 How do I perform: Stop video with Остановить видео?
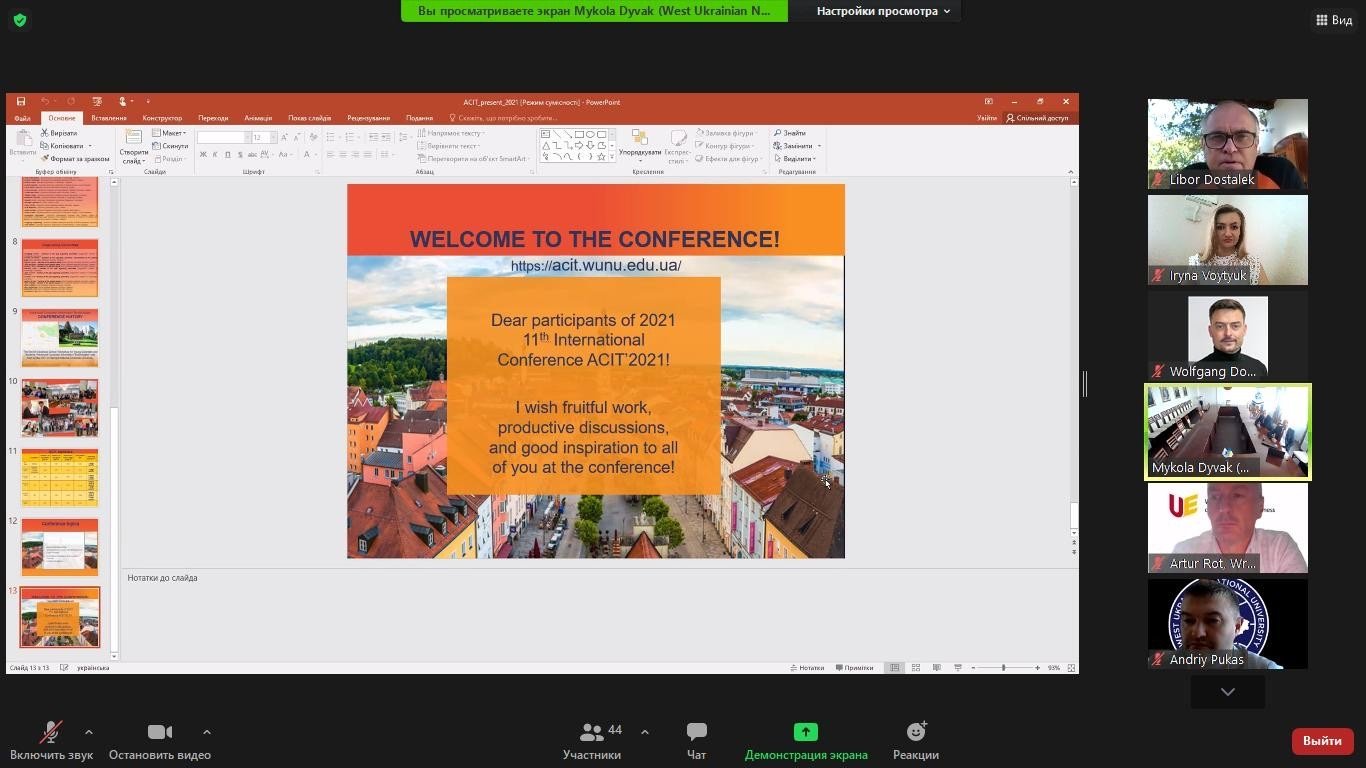[x=159, y=741]
